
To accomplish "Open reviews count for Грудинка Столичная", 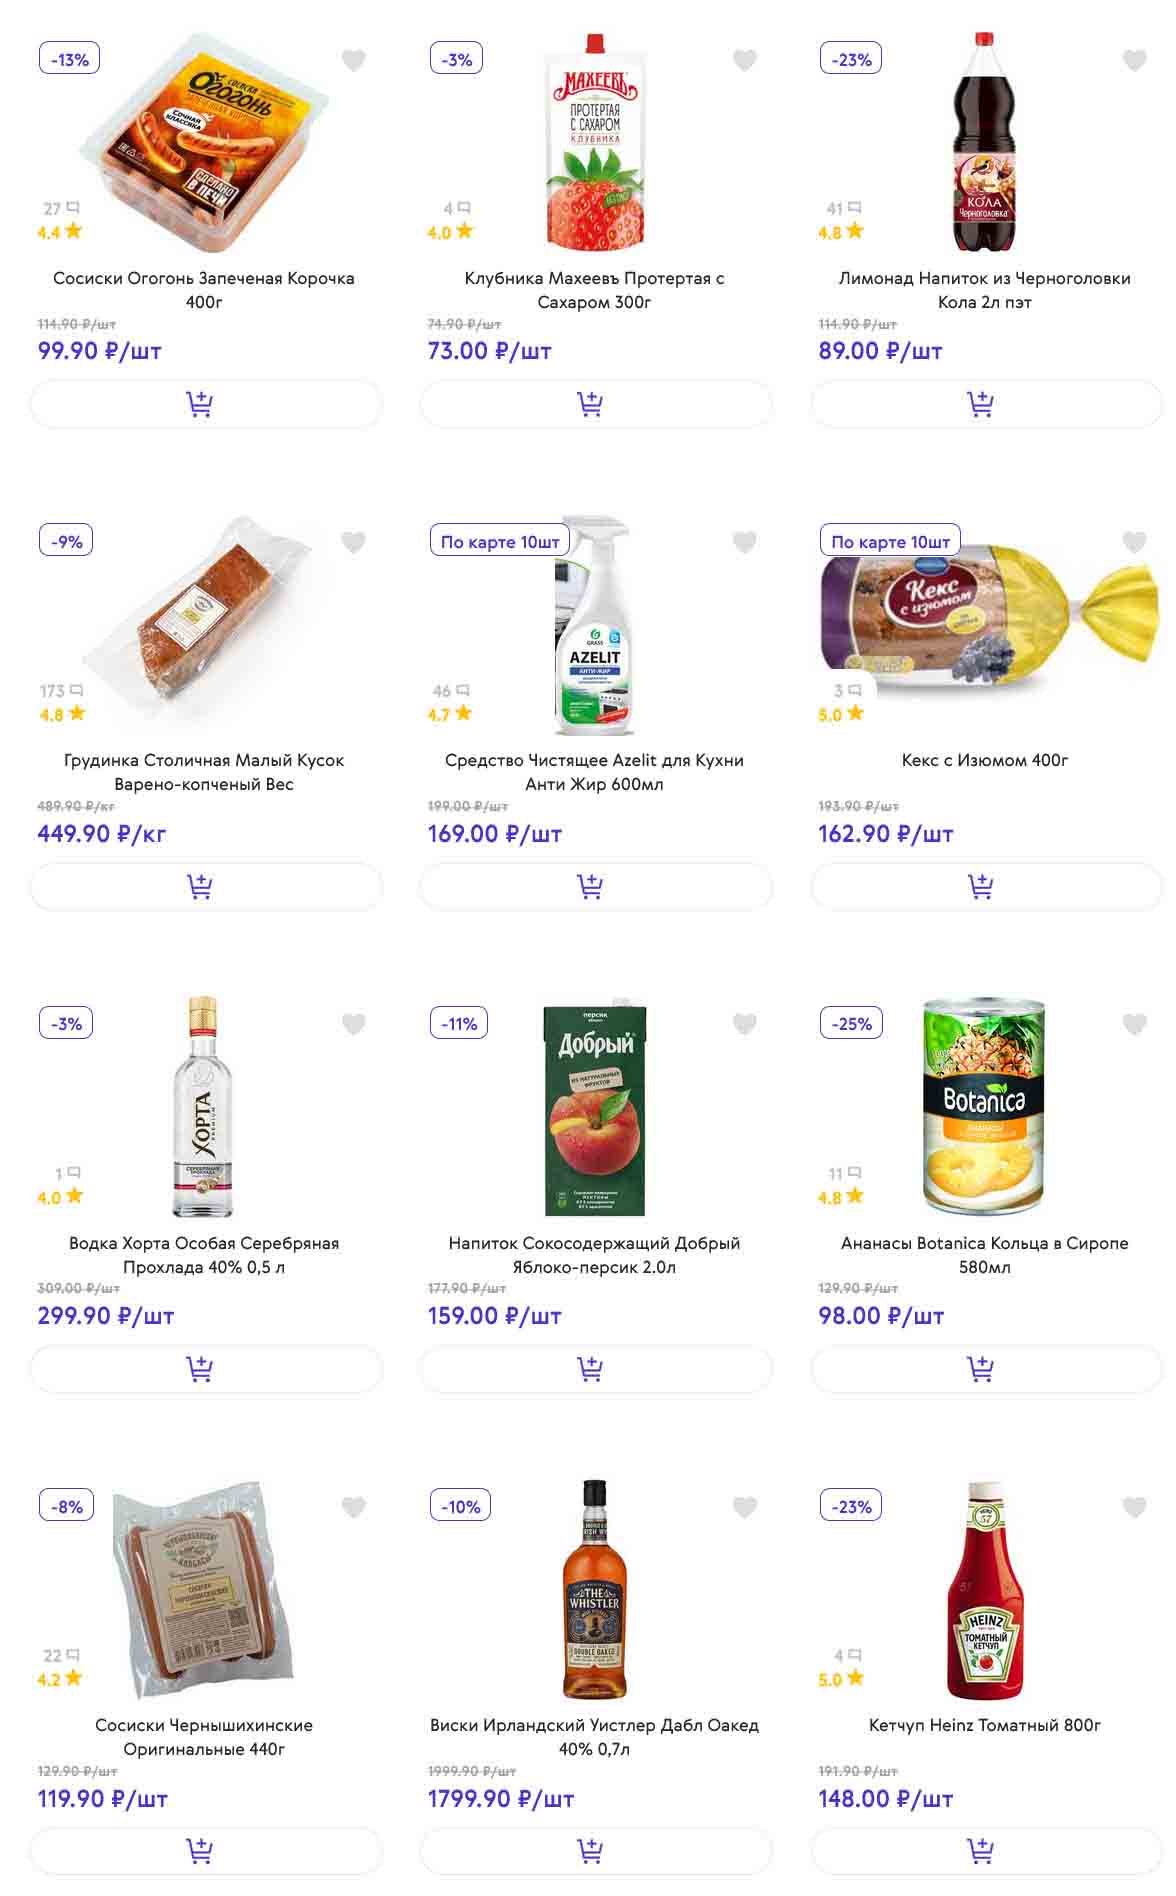I will point(61,691).
